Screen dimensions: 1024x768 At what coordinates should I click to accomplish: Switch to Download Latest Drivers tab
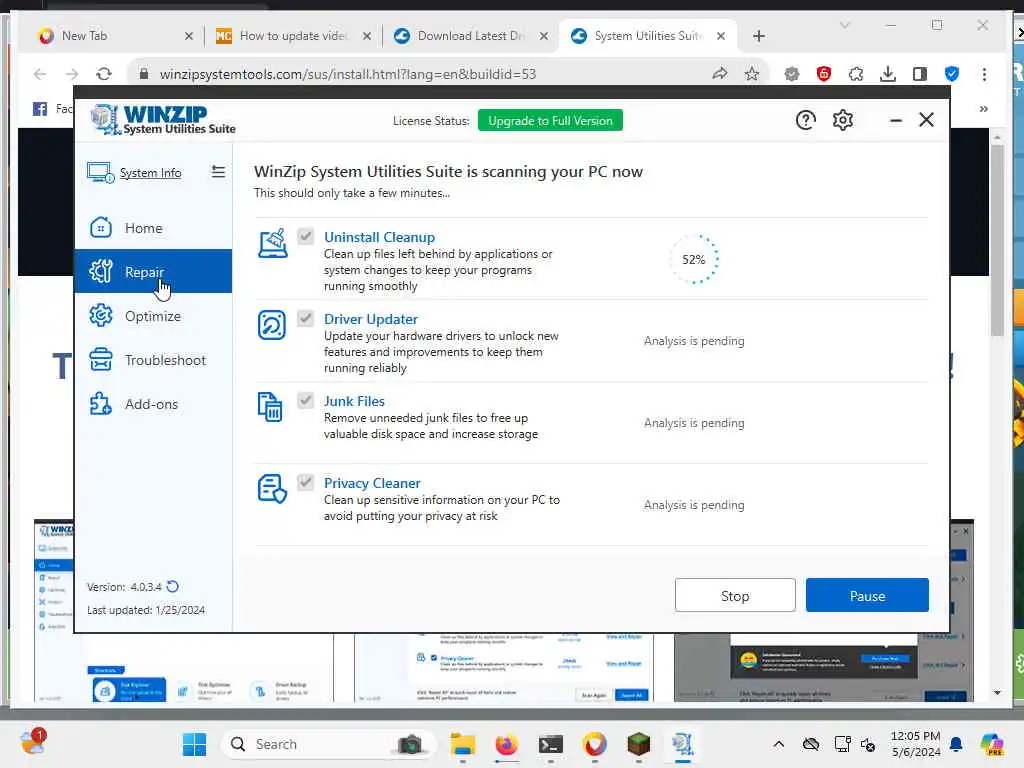click(x=470, y=36)
